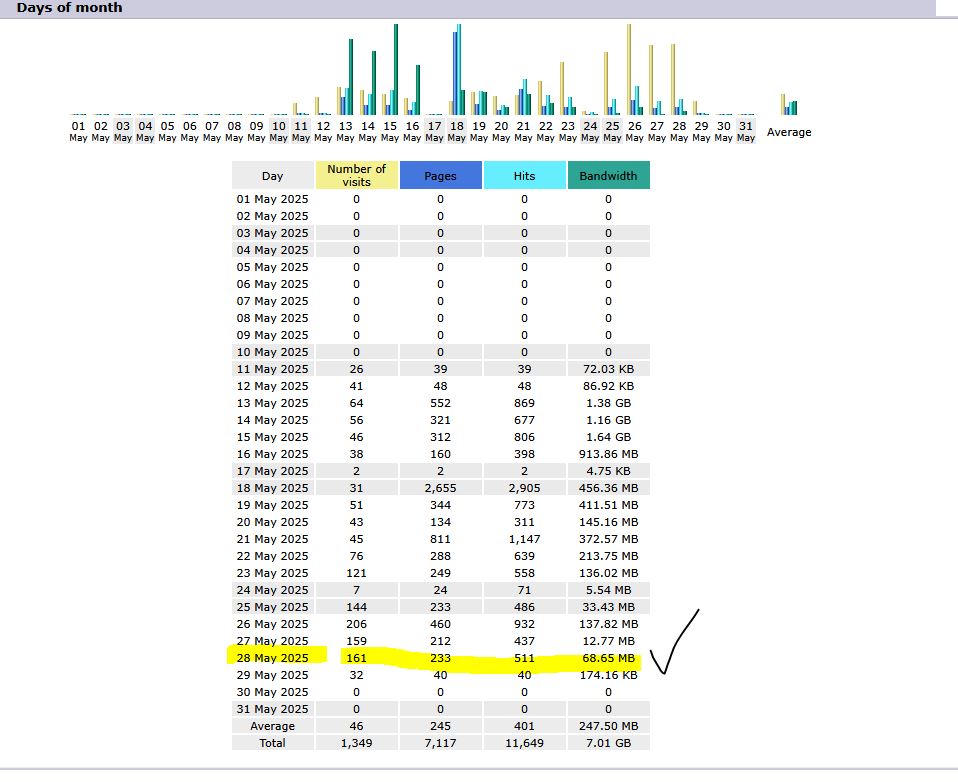
Task: Click the 18 May label on chart axis
Action: click(456, 131)
